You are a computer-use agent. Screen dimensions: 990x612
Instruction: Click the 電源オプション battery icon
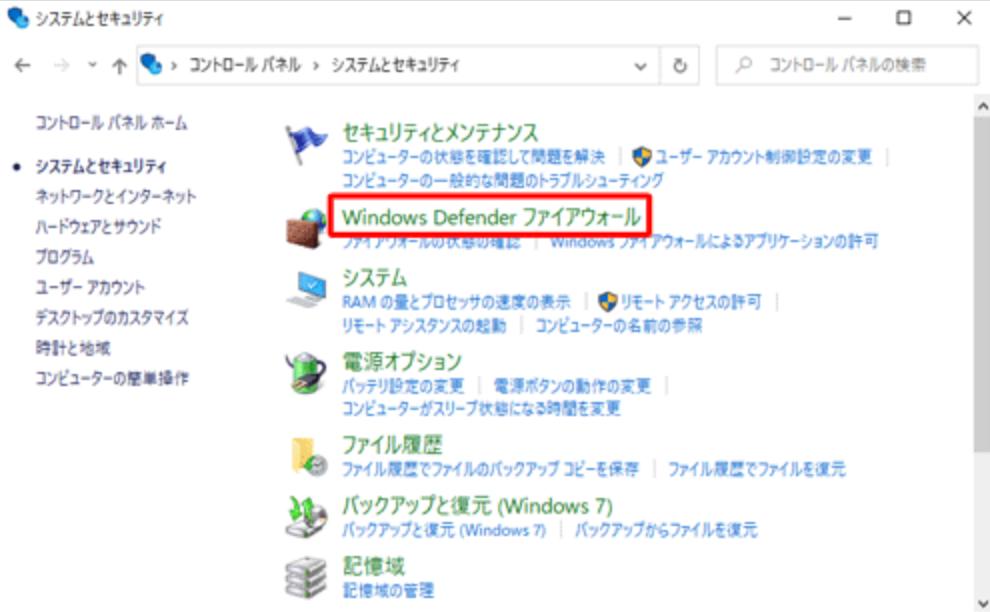coord(306,373)
